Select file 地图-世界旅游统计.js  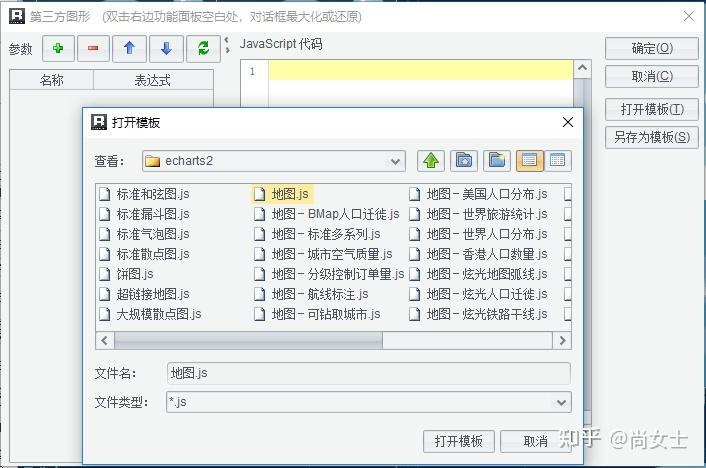tap(479, 214)
